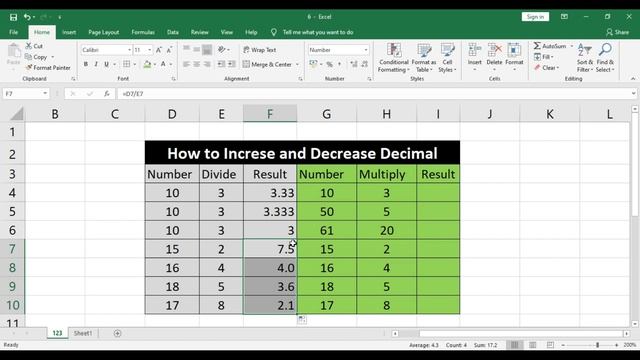The height and width of the screenshot is (360, 640).
Task: Cut the selection with the scissors icon
Action: (x=34, y=46)
